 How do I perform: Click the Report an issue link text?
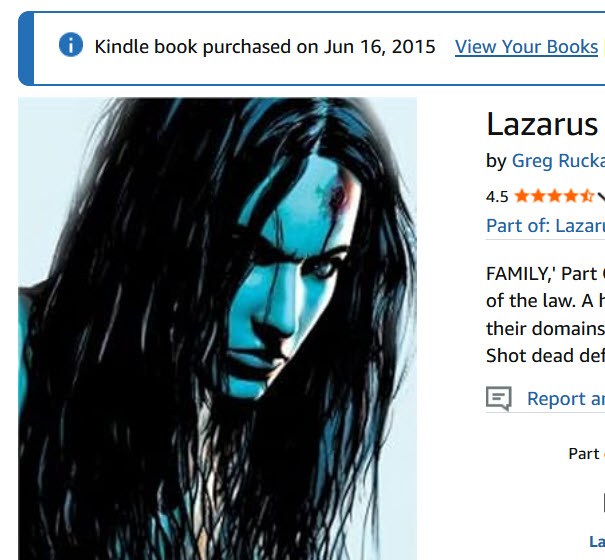click(566, 399)
